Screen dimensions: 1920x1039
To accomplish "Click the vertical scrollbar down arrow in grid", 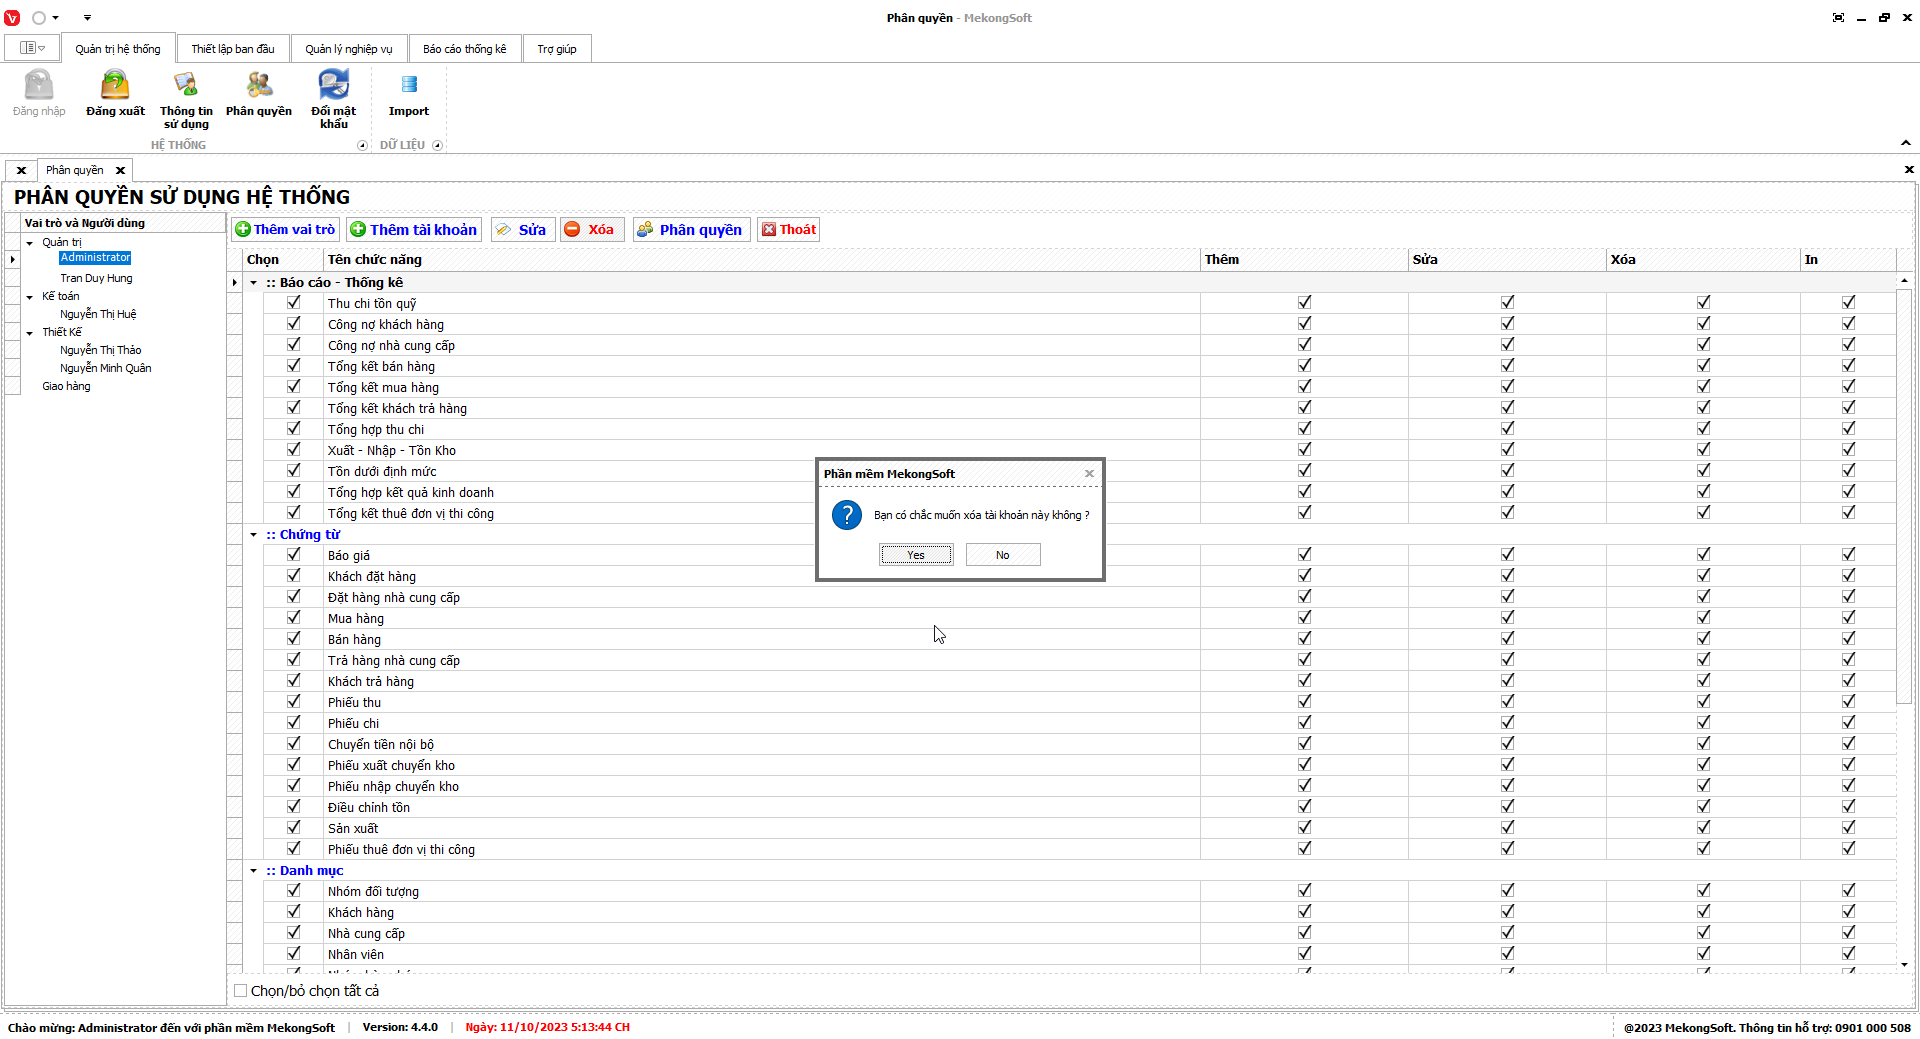I will coord(1904,965).
